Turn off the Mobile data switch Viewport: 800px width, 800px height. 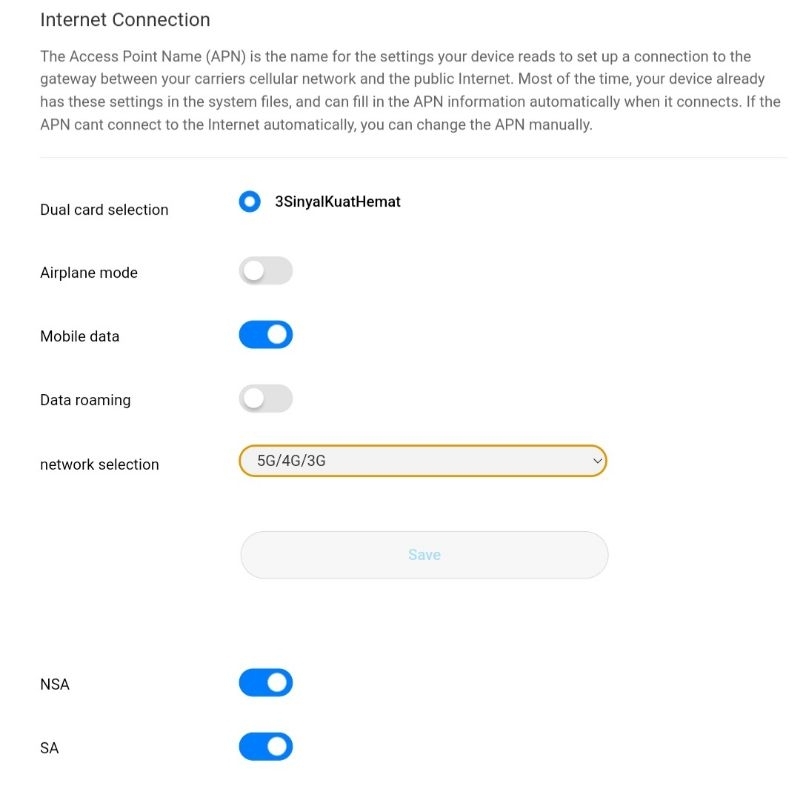[x=265, y=335]
